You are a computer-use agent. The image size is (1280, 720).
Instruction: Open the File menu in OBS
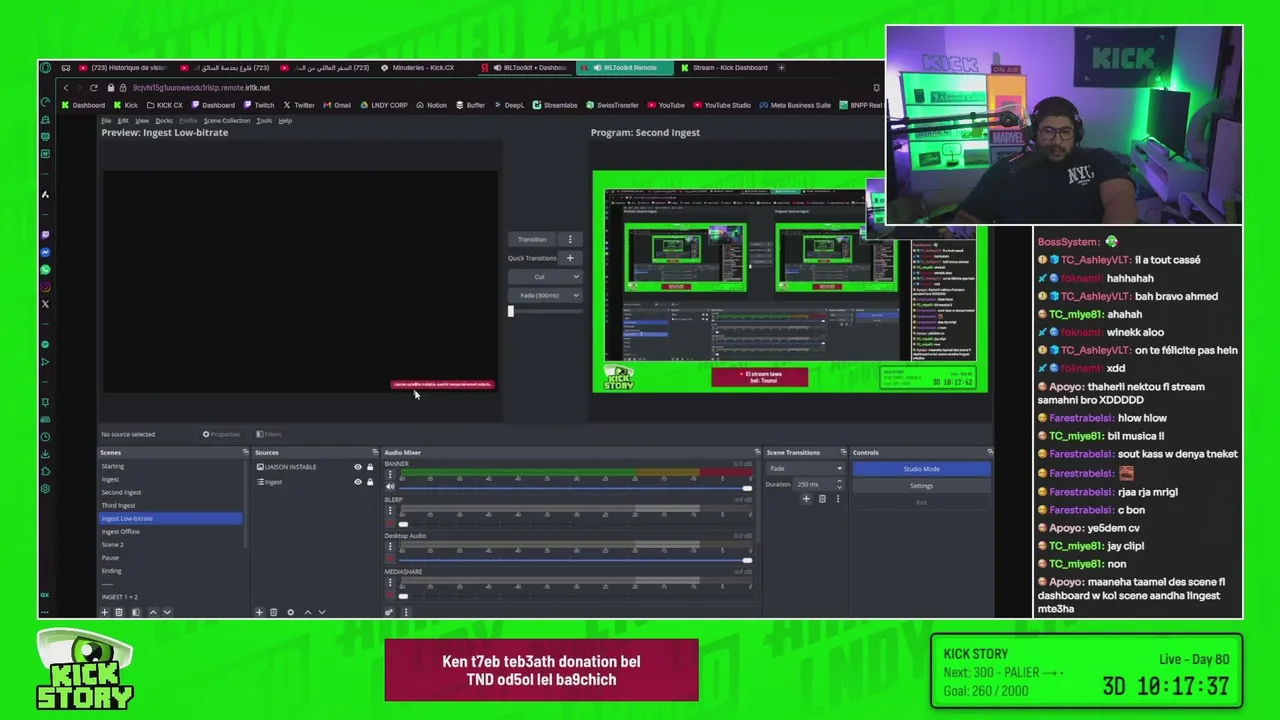106,121
